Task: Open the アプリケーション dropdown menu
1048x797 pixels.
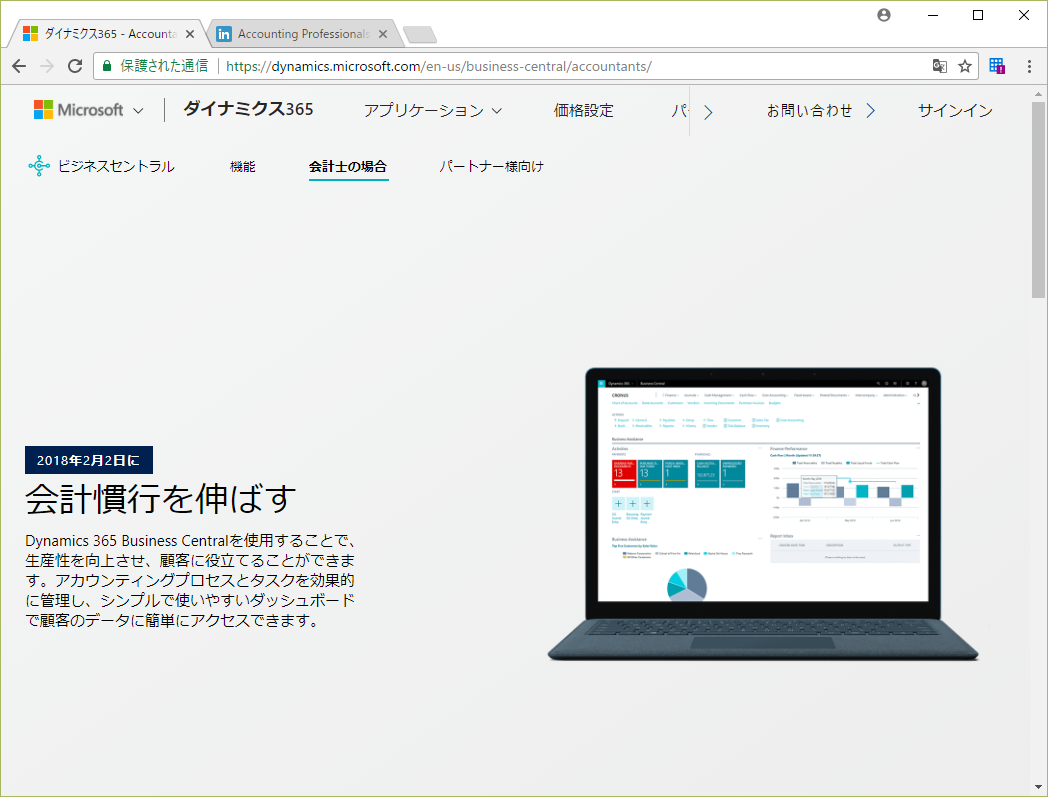Action: pyautogui.click(x=432, y=110)
